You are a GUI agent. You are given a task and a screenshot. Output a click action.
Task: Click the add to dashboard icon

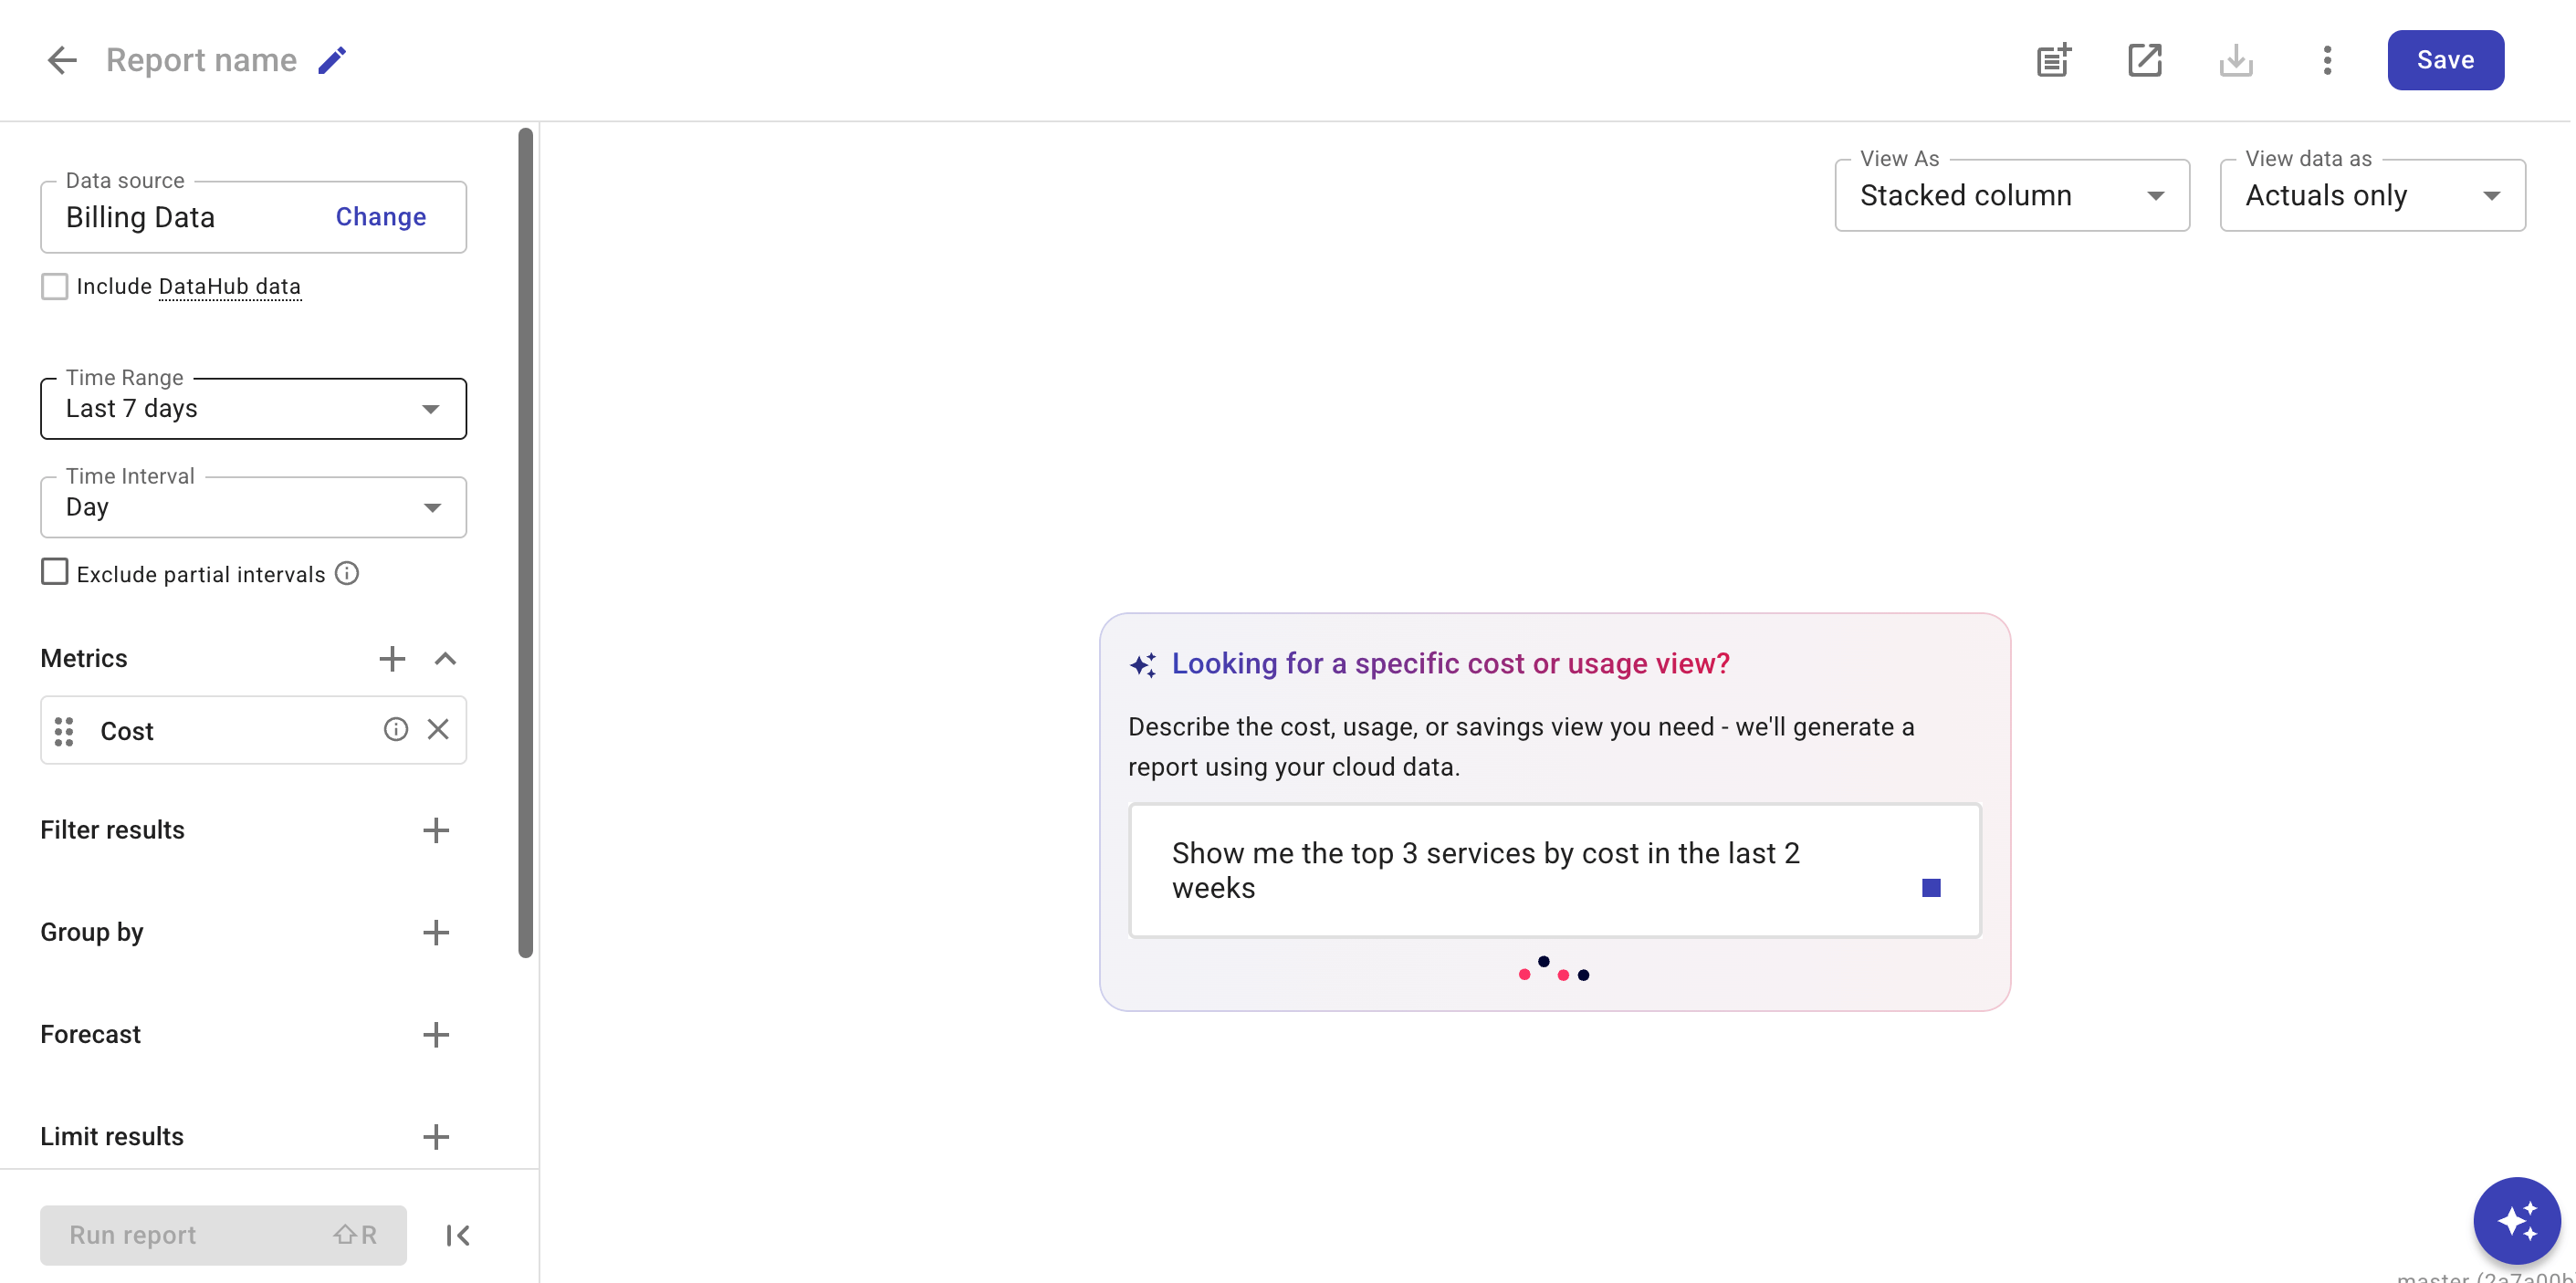pyautogui.click(x=2054, y=60)
